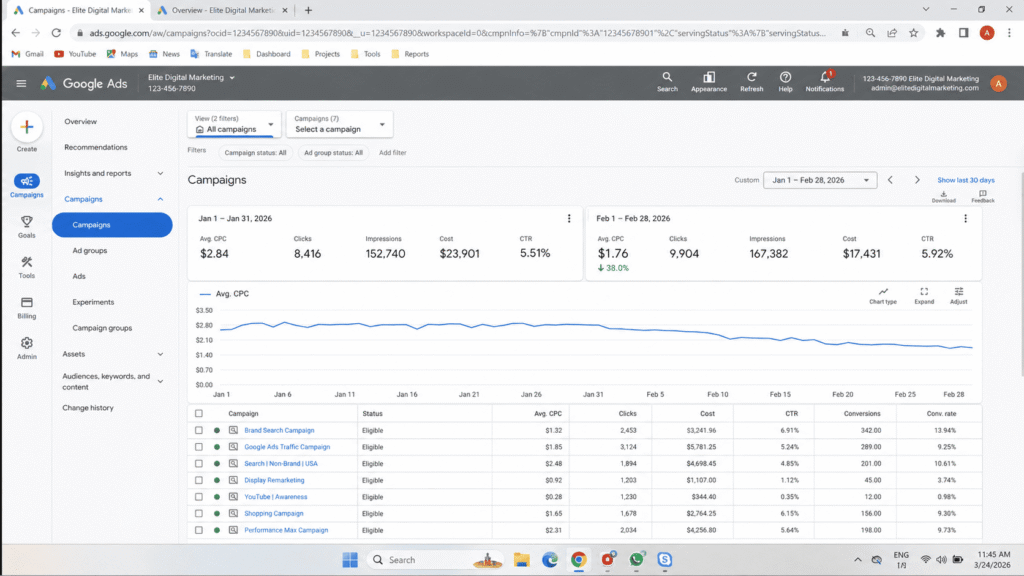Open the January summary card options menu
Viewport: 1024px width, 576px height.
(x=569, y=219)
